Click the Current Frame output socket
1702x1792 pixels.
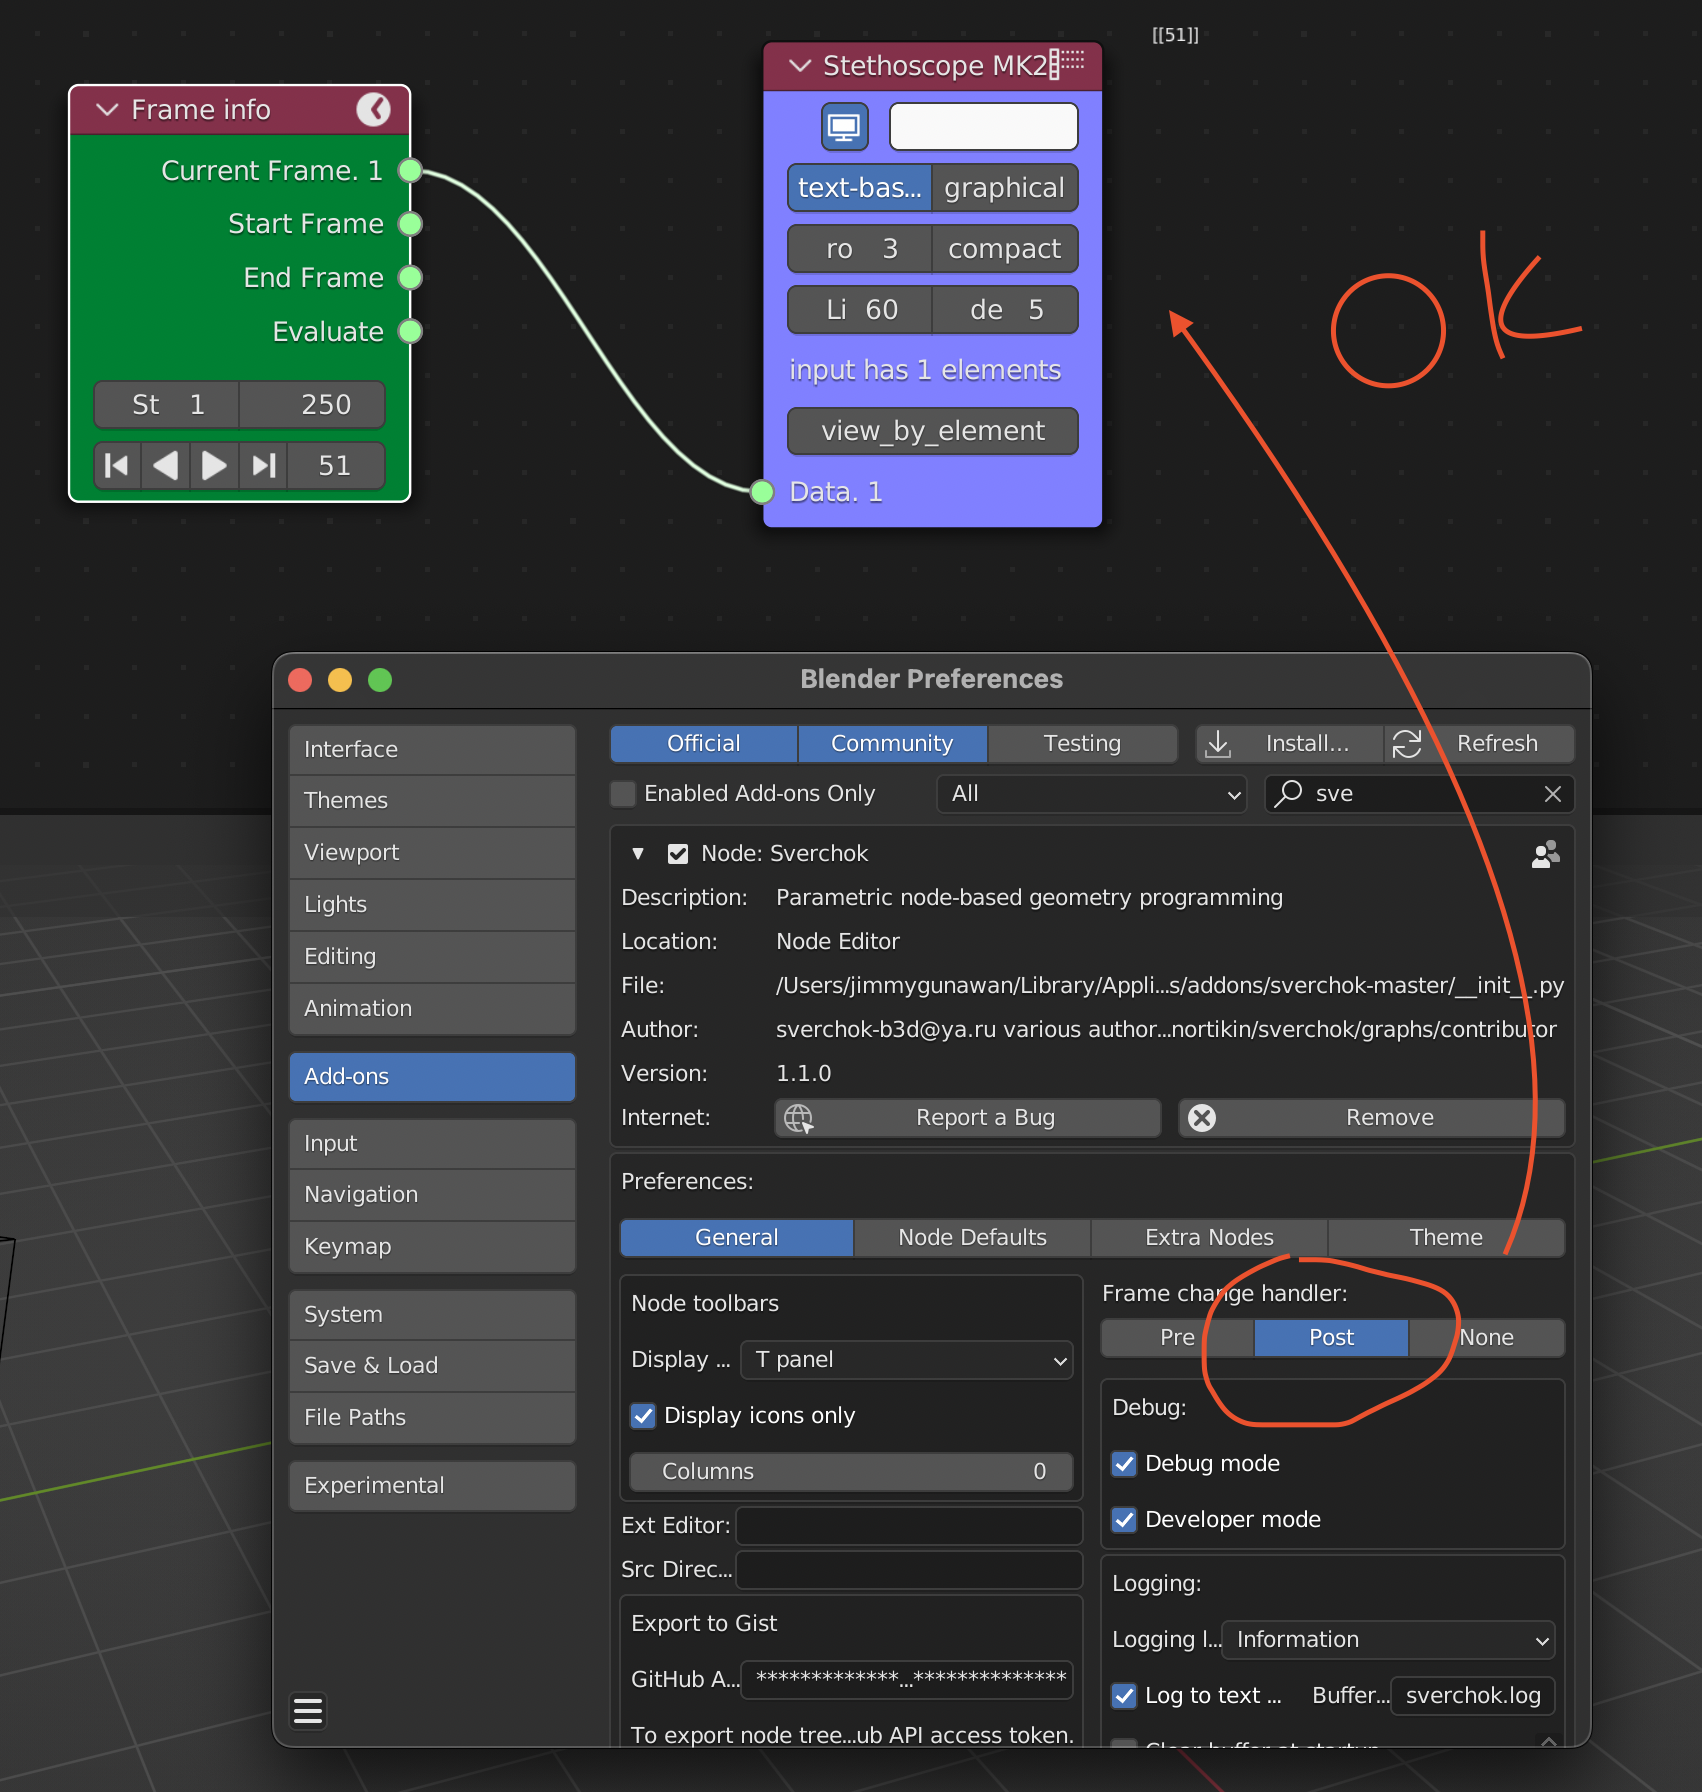[x=410, y=170]
